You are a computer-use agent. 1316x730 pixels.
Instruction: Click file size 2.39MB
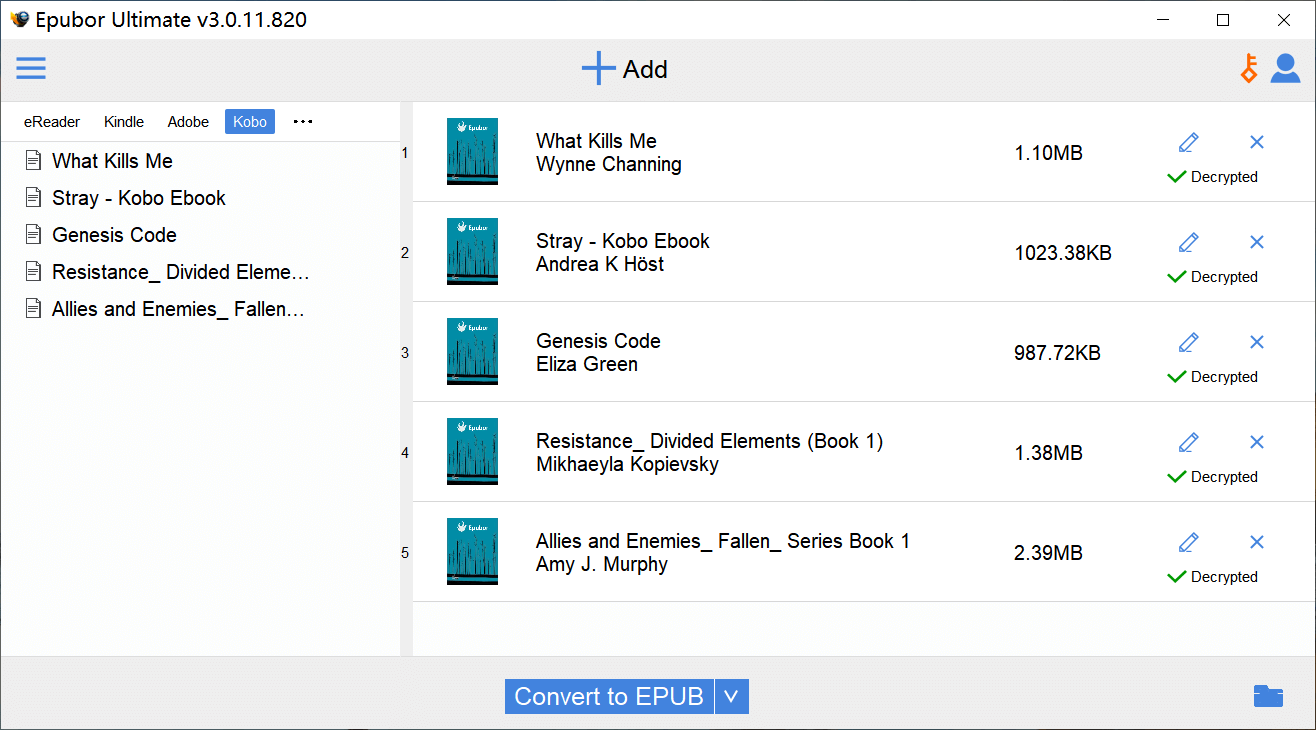click(1049, 553)
